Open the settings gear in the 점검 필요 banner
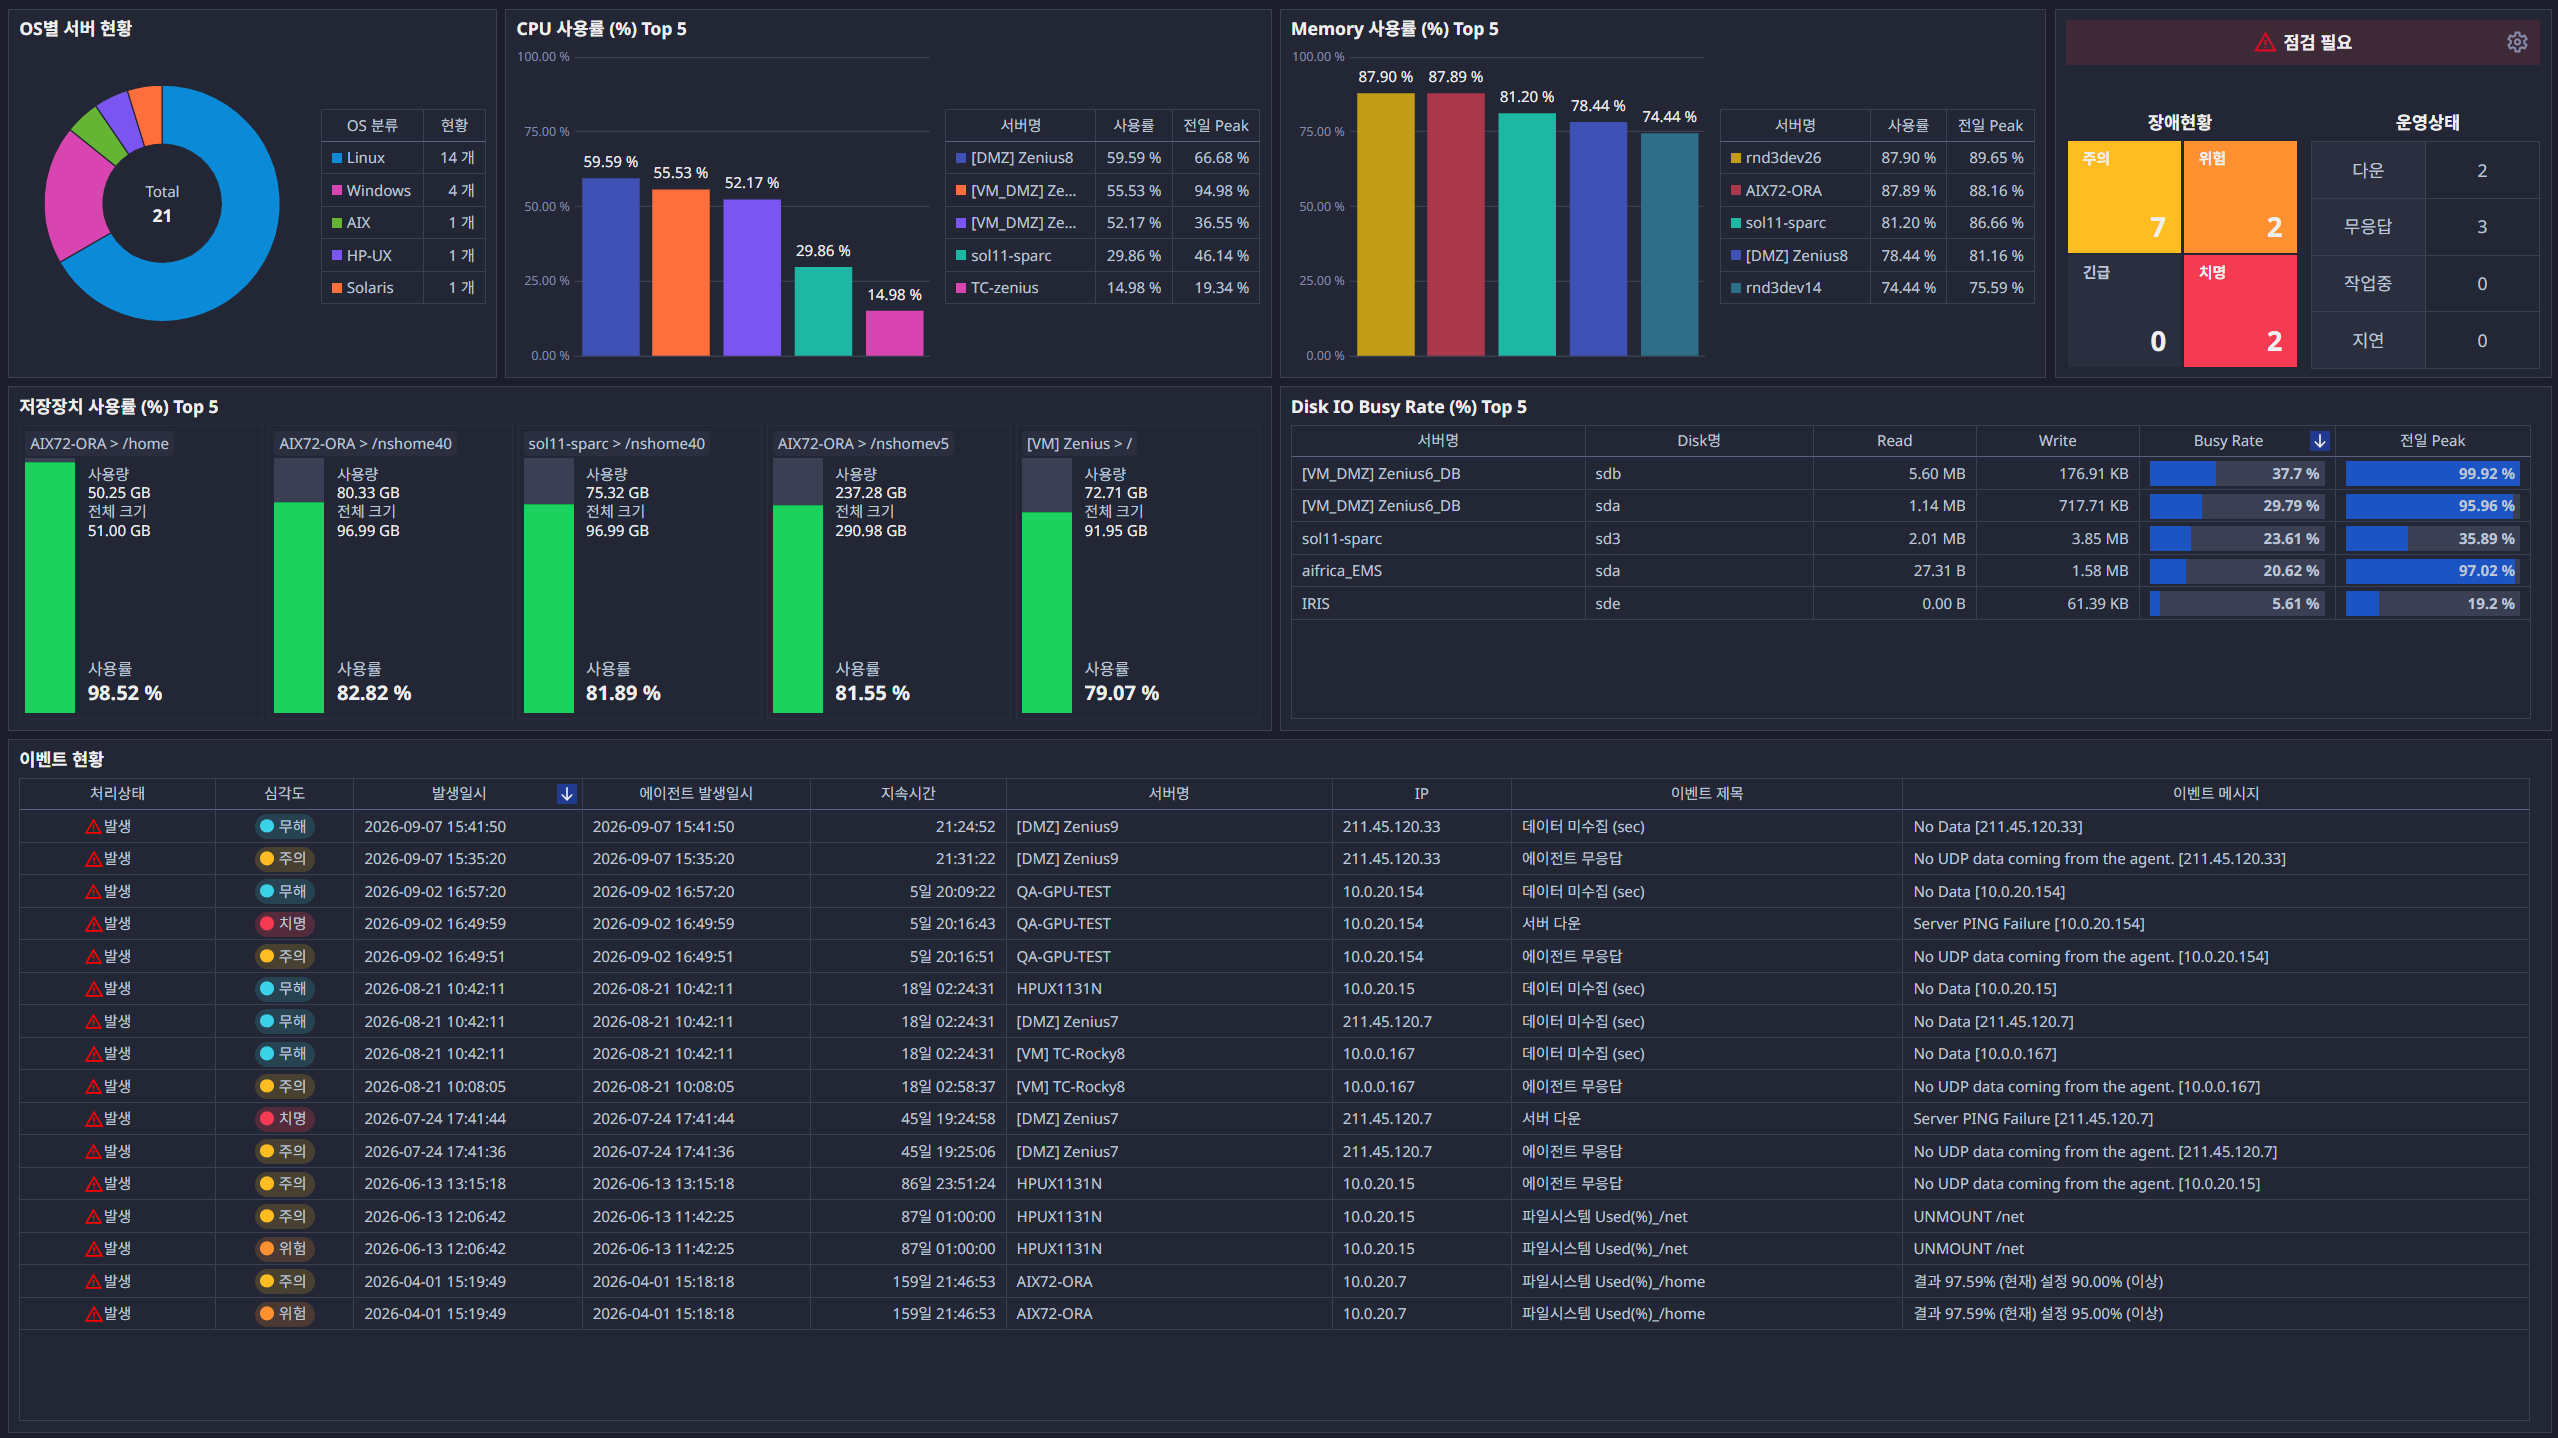 tap(2517, 42)
